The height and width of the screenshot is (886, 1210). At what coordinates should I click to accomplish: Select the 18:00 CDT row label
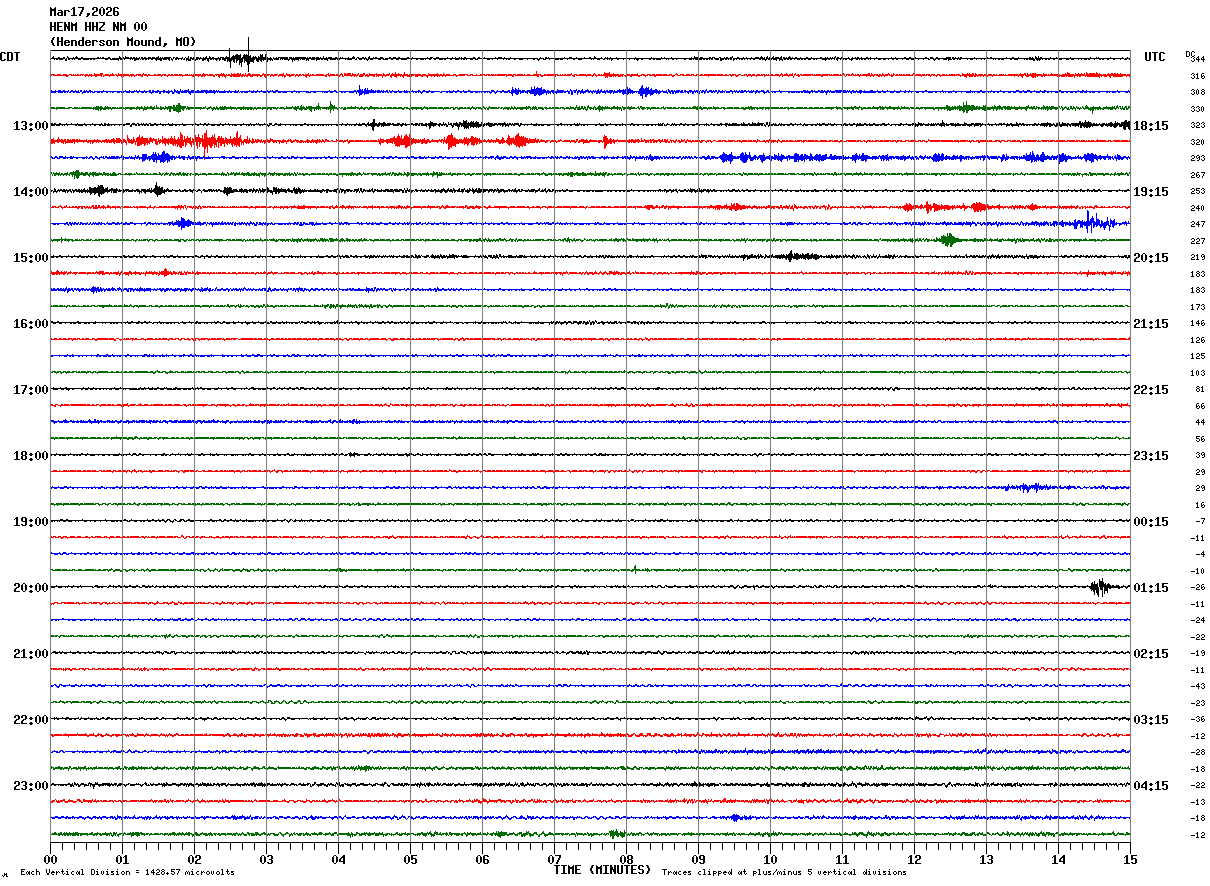pos(30,455)
